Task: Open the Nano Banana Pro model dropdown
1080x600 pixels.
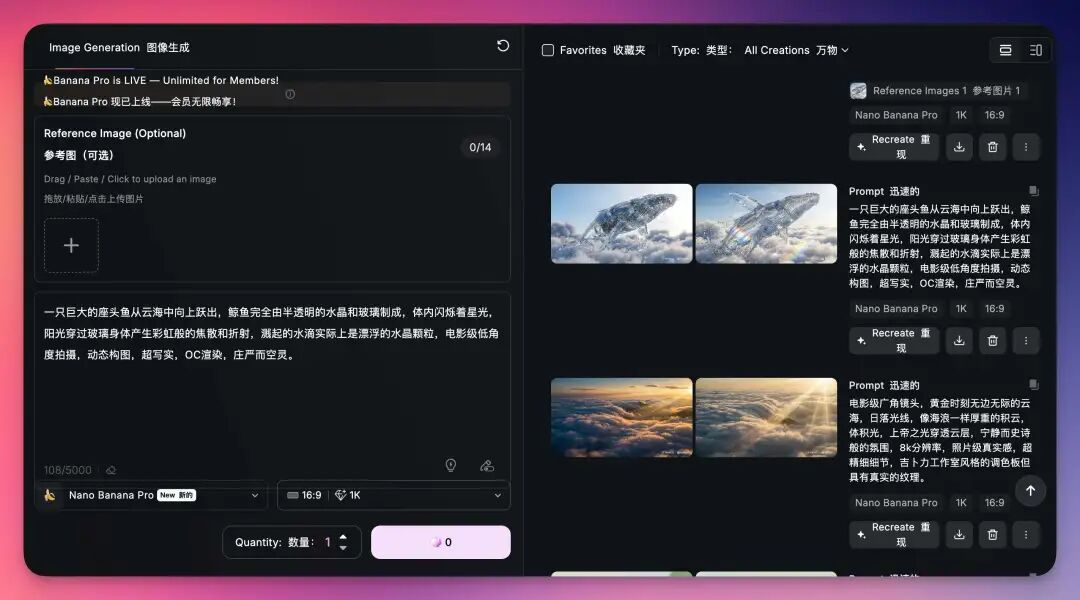Action: pos(150,494)
